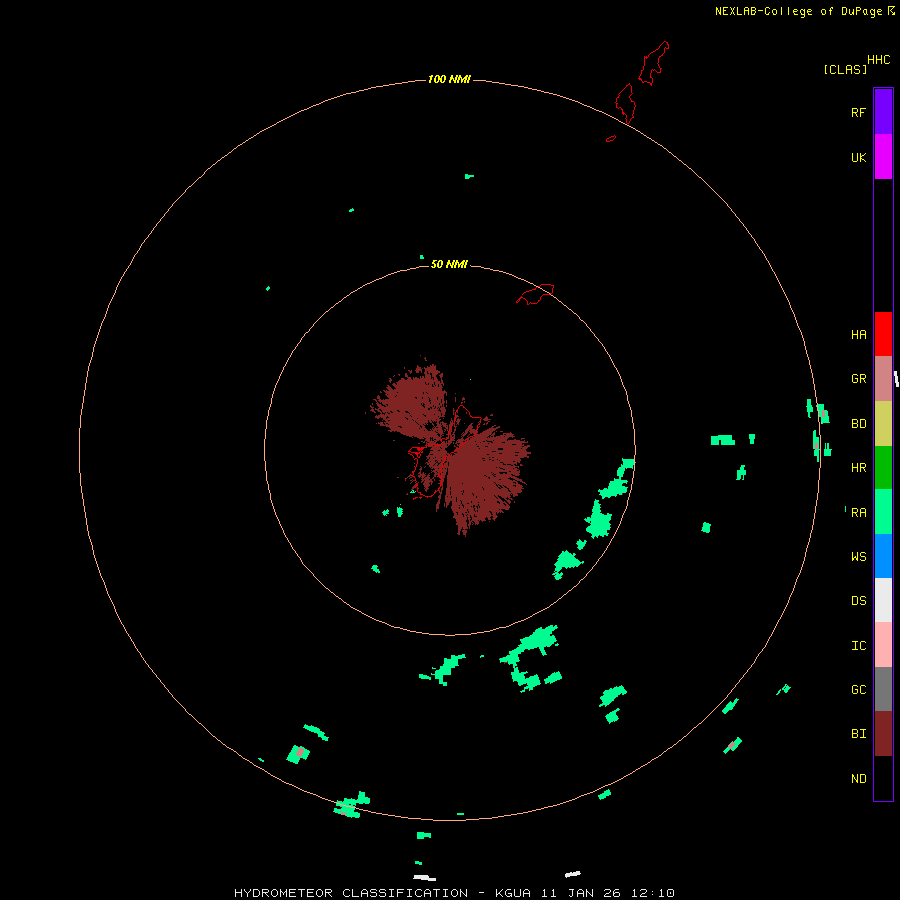
Task: Click the DS legend label
Action: [858, 601]
